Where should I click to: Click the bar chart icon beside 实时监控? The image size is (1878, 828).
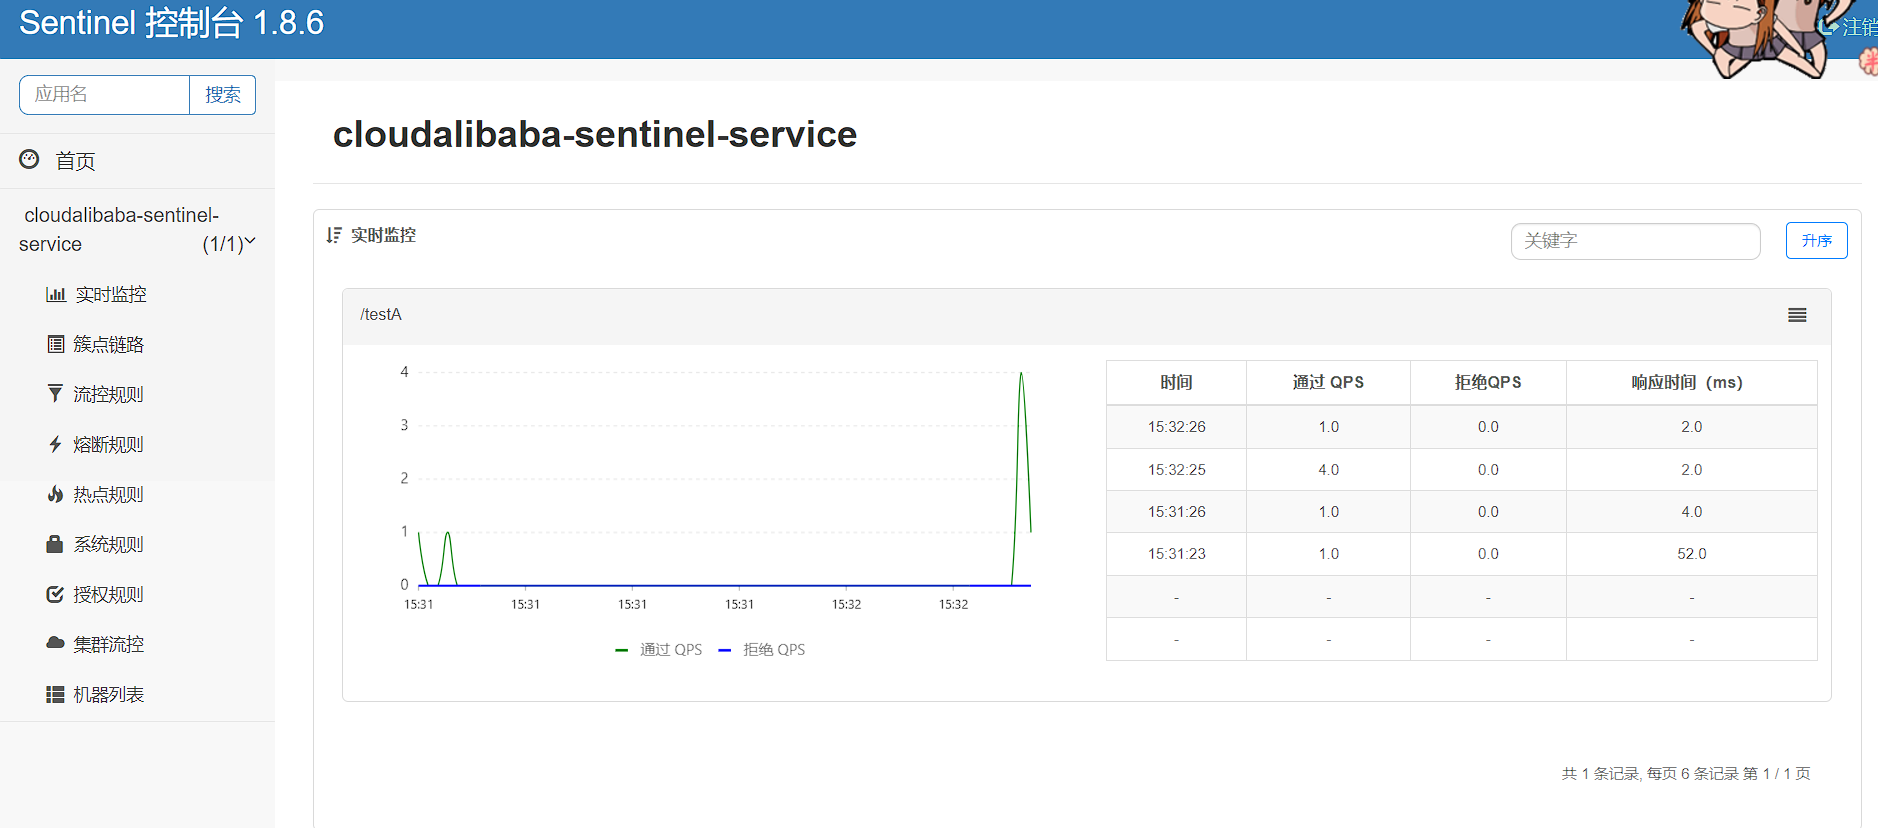pyautogui.click(x=56, y=294)
